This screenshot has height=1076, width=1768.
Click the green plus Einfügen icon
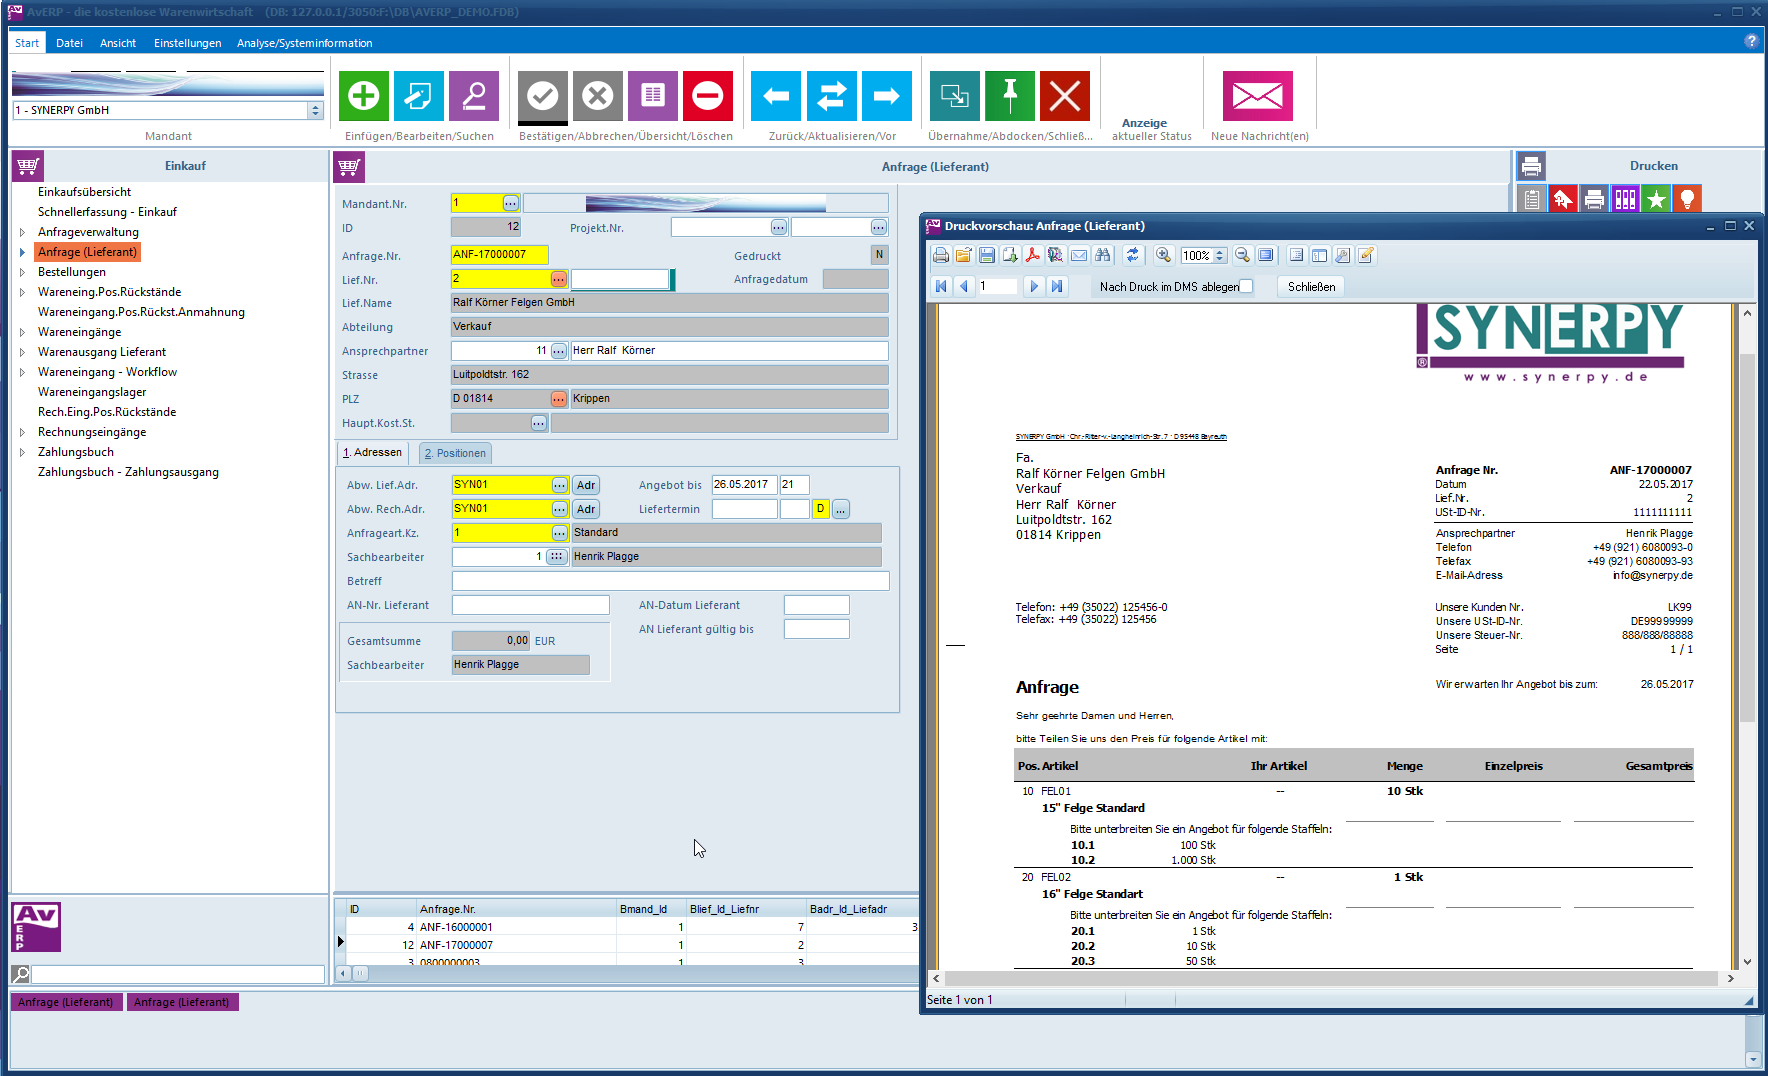tap(363, 96)
